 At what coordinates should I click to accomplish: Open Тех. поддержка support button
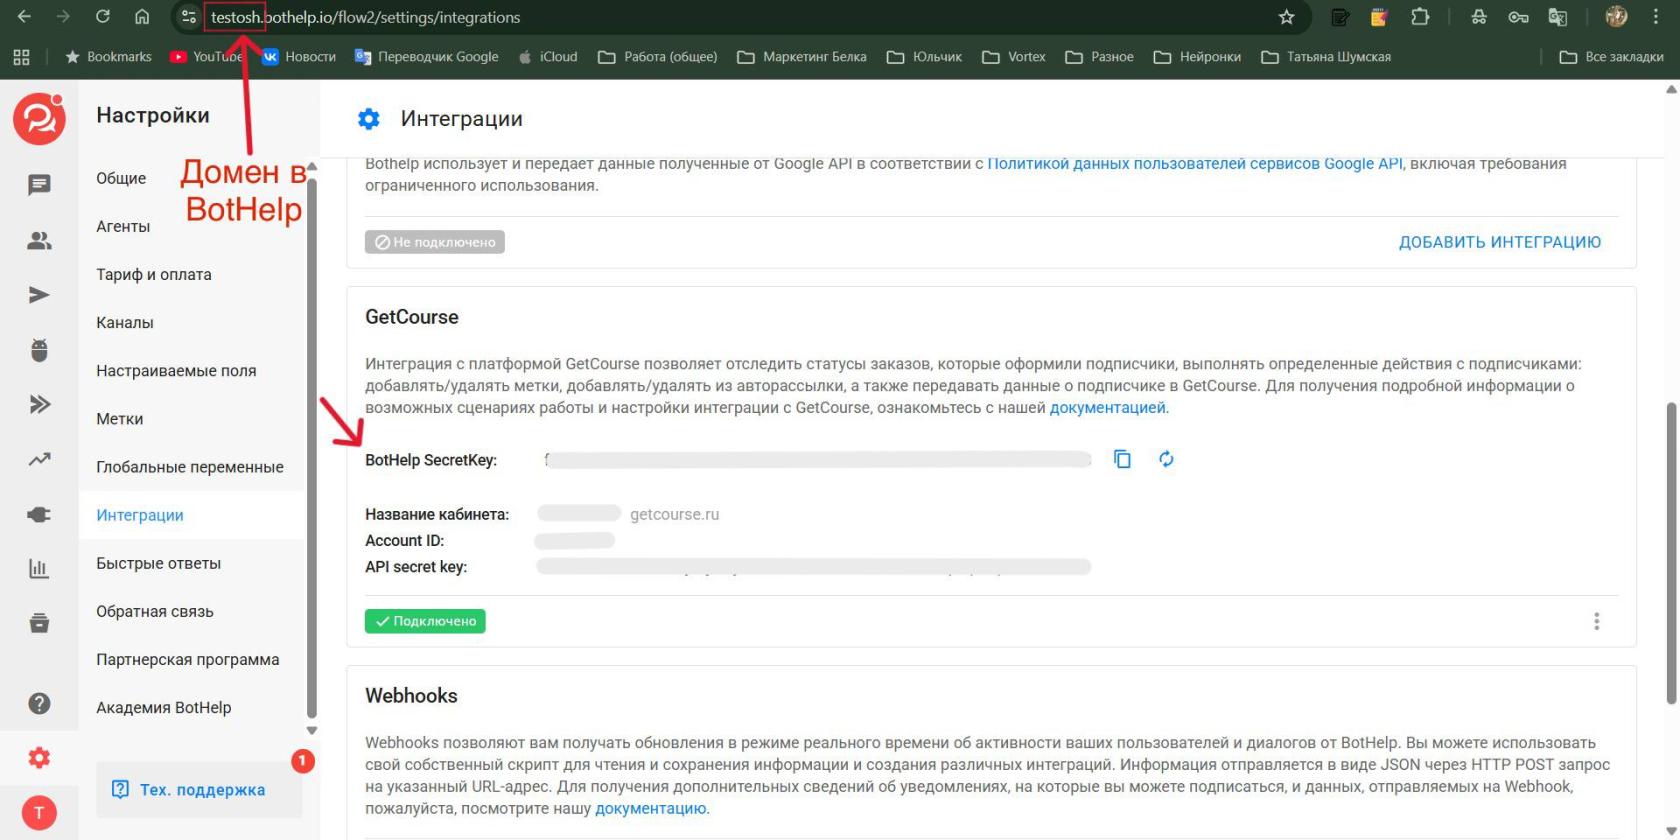[x=190, y=790]
